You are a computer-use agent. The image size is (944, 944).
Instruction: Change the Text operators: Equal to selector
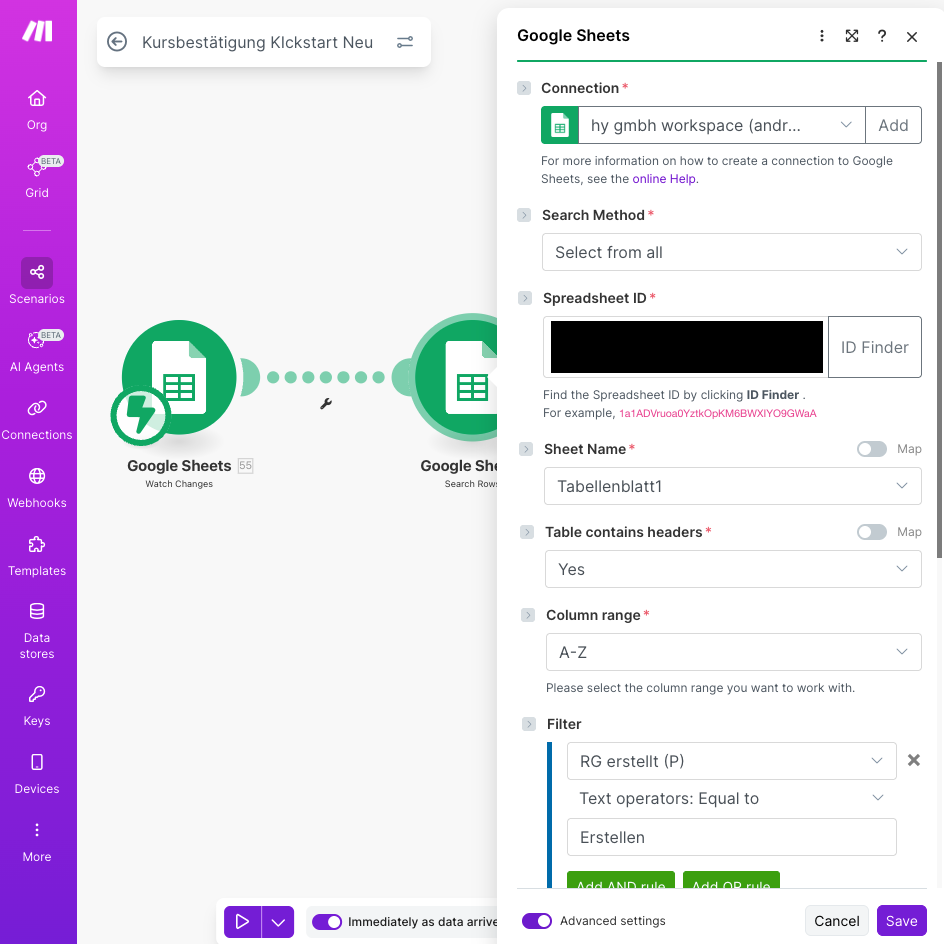(x=731, y=798)
